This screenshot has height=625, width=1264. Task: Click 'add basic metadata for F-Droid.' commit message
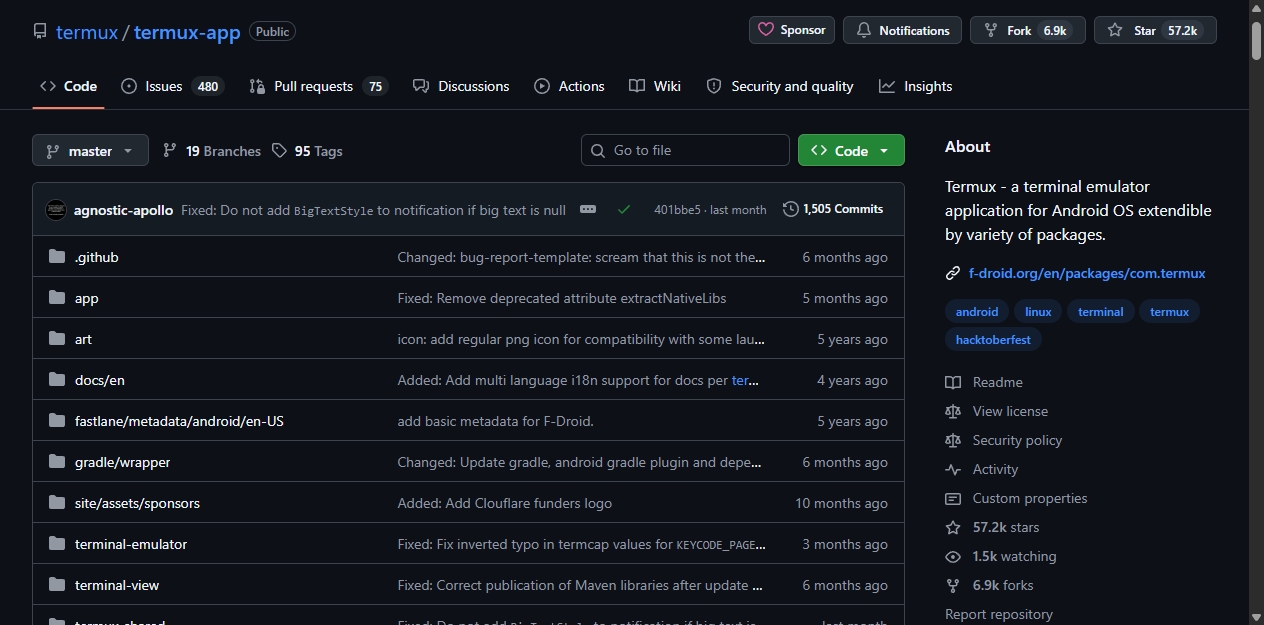496,421
